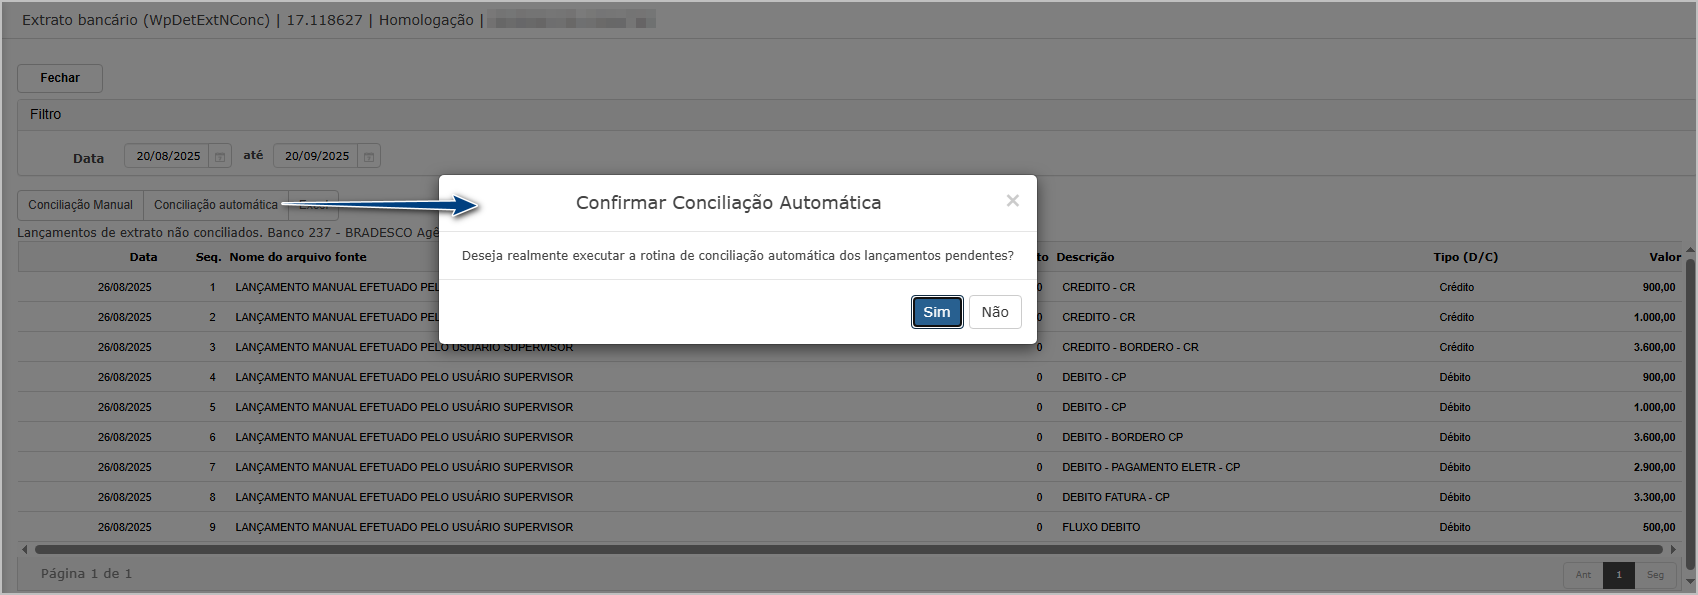Select page 1 in pagination
1698x595 pixels.
pyautogui.click(x=1619, y=575)
